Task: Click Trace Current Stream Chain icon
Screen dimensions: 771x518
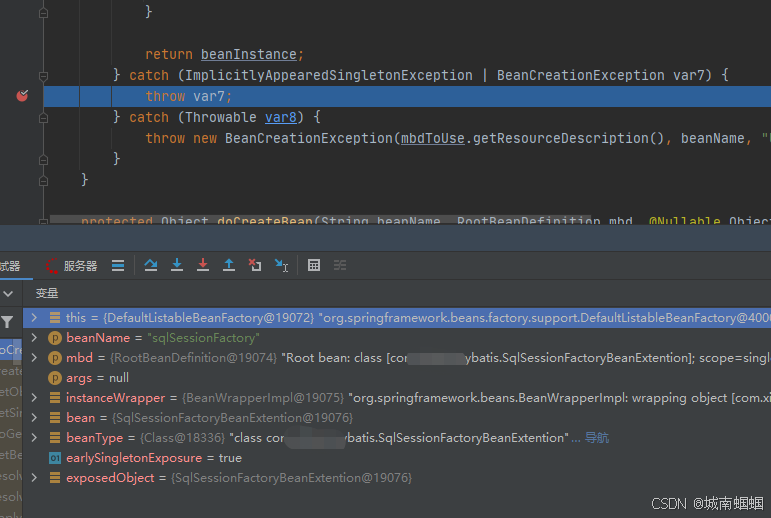Action: (340, 266)
